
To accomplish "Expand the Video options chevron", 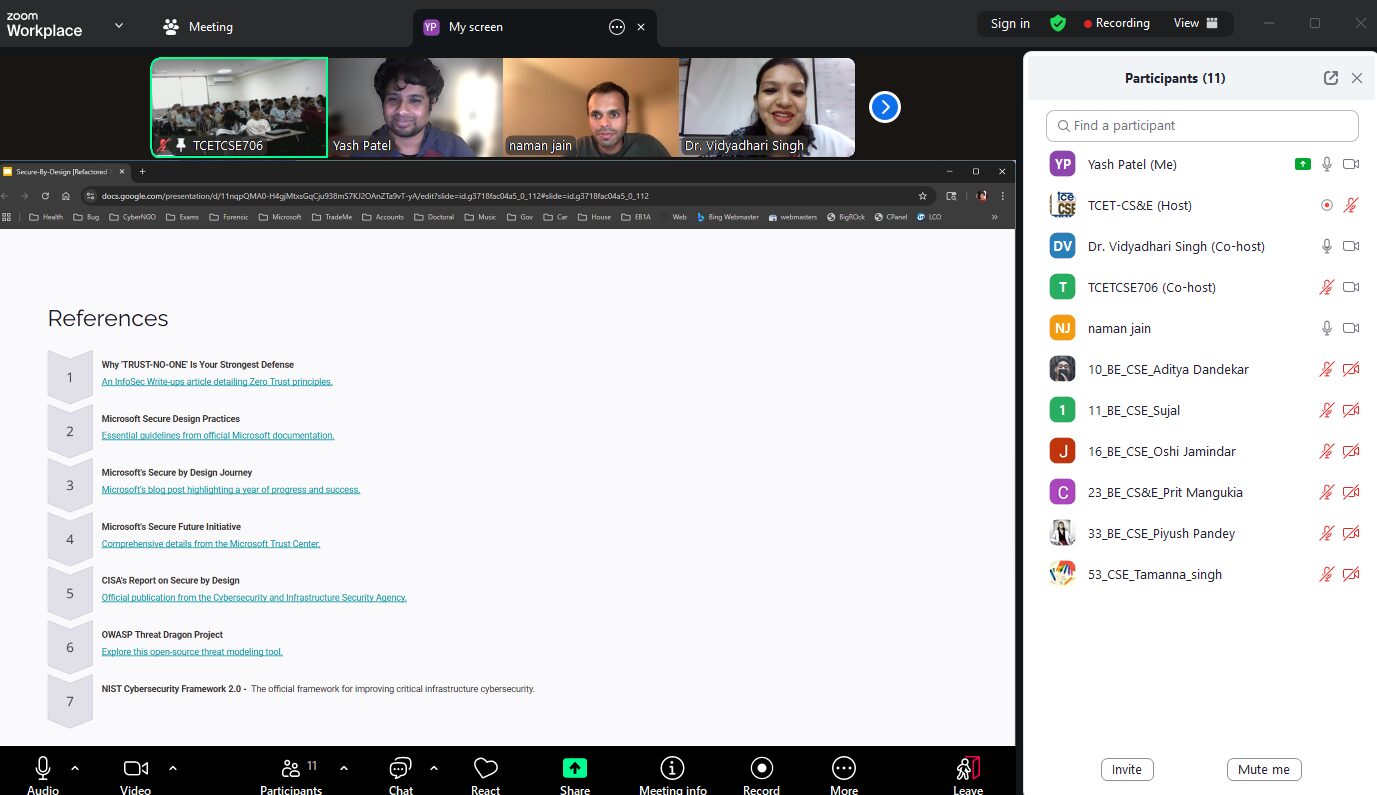I will tap(173, 768).
